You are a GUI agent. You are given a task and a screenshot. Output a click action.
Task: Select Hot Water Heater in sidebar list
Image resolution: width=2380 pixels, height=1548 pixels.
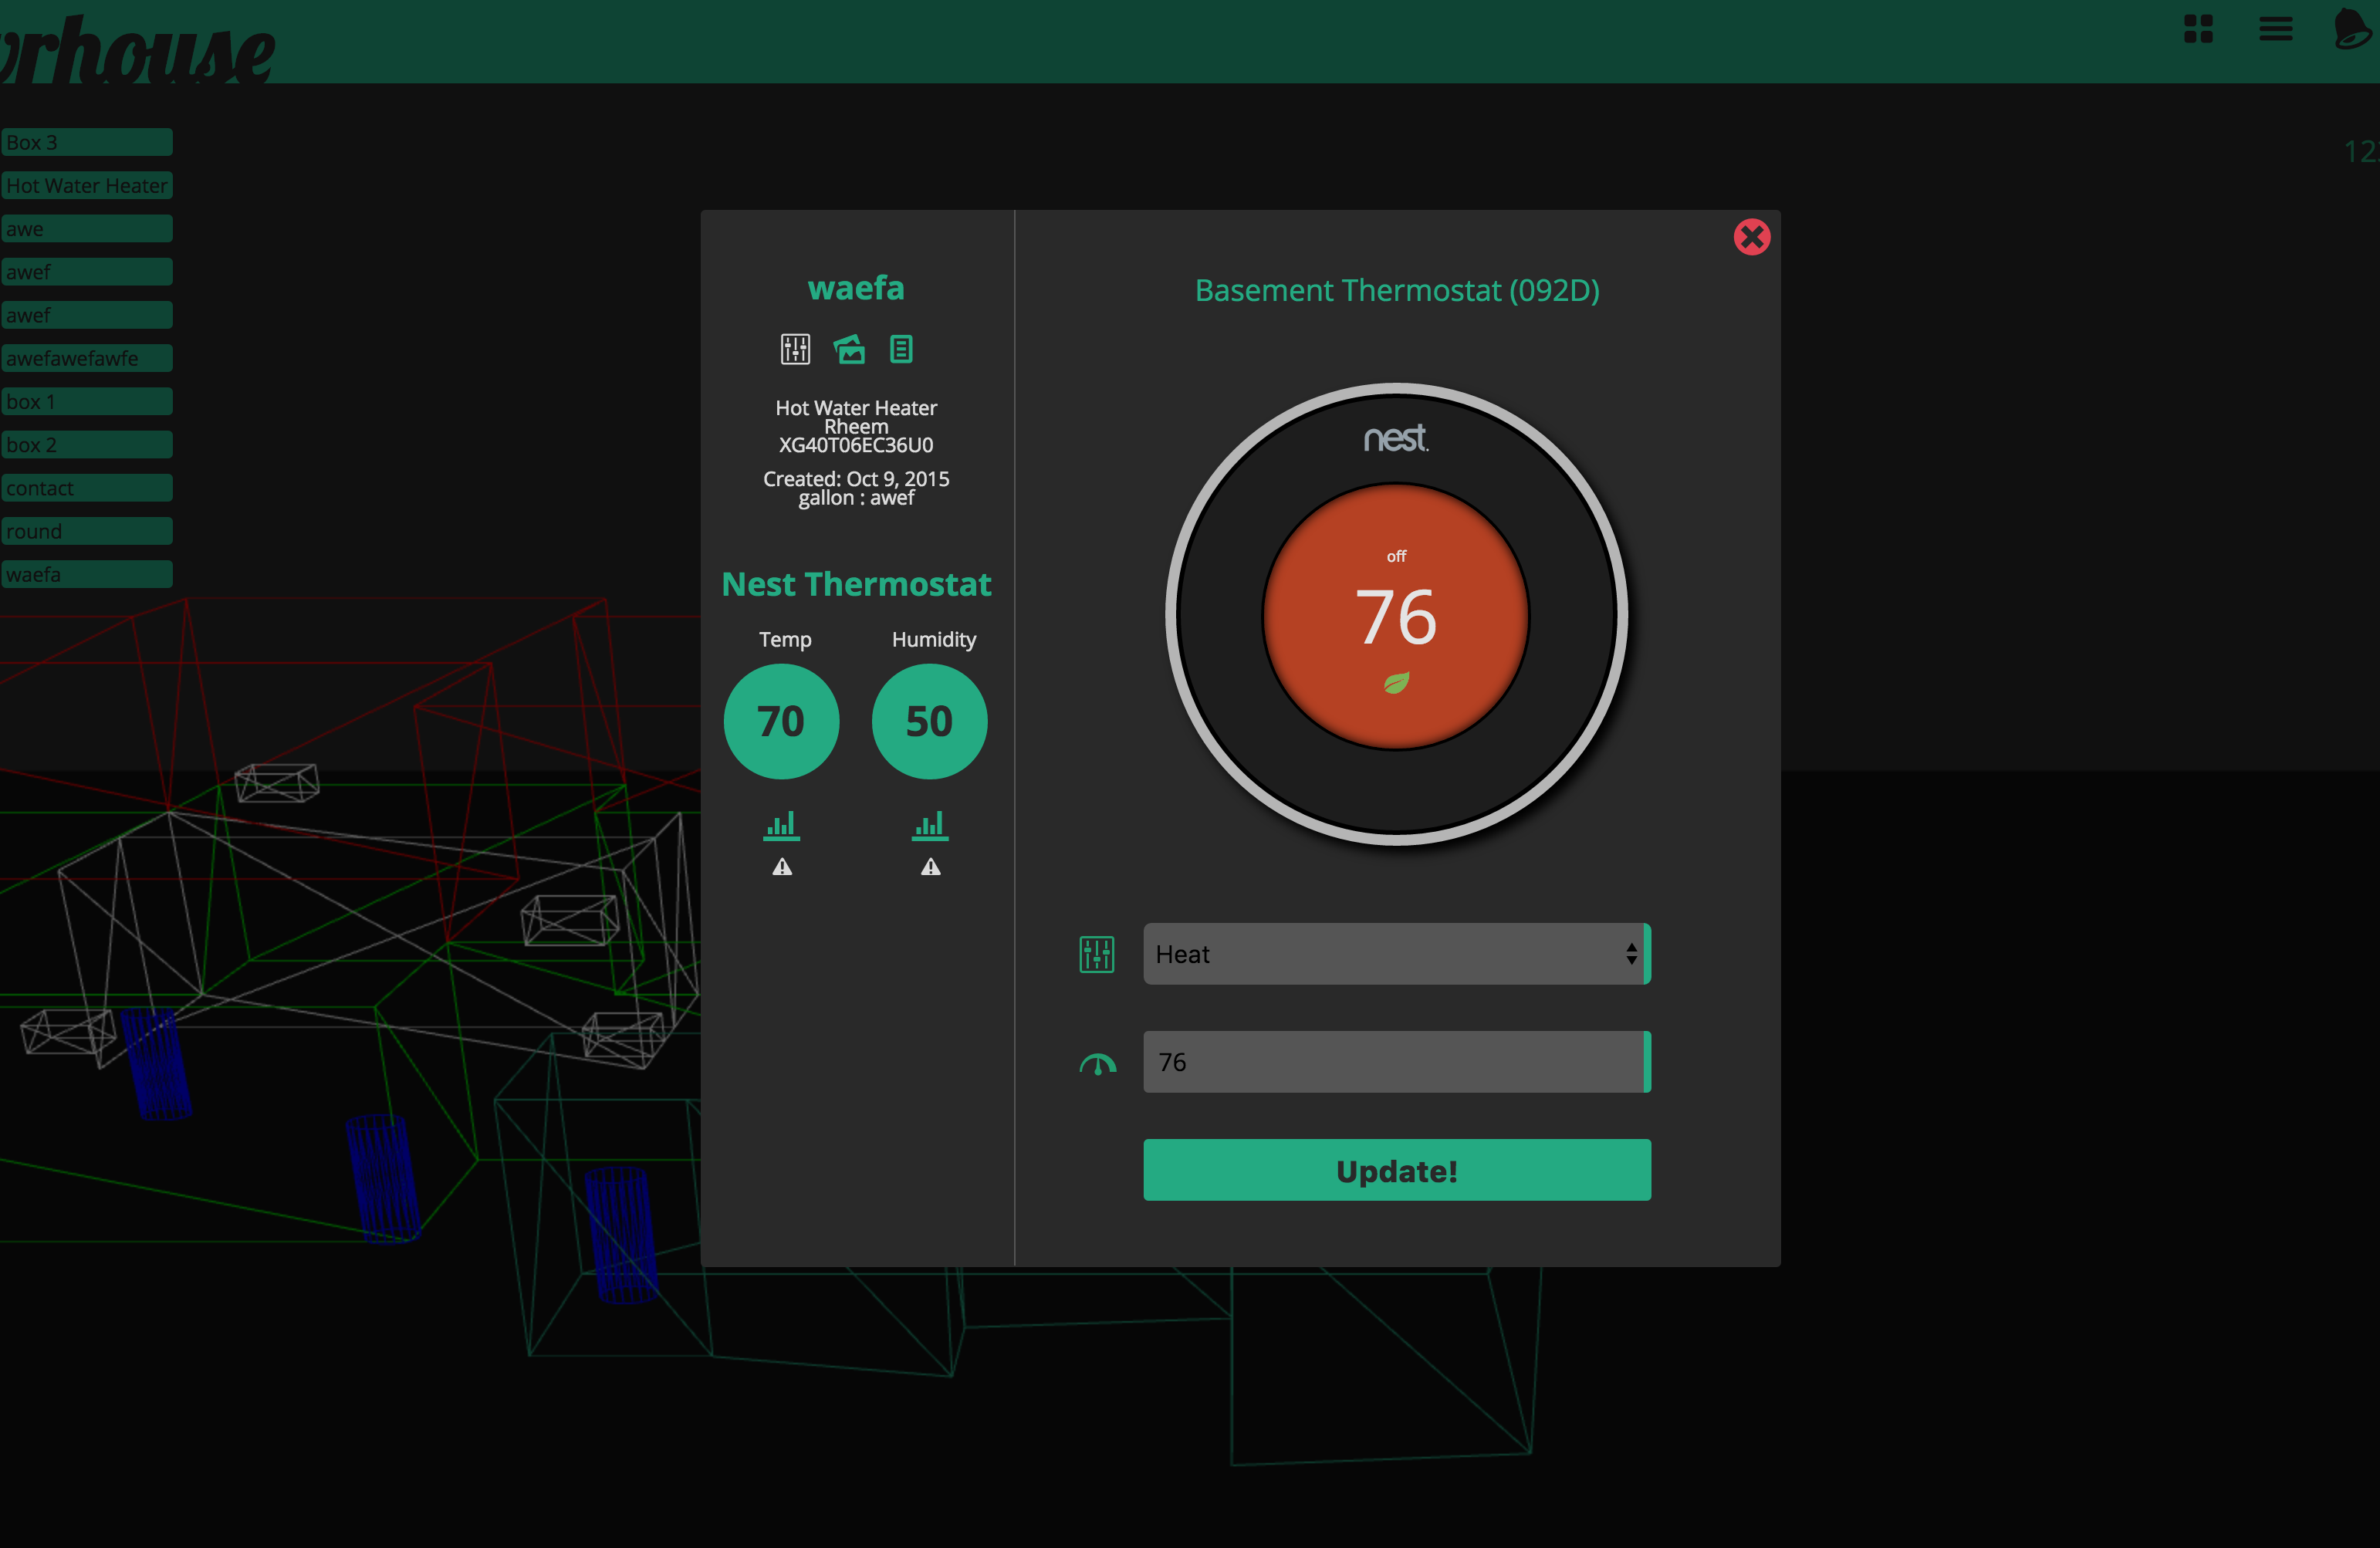click(86, 185)
